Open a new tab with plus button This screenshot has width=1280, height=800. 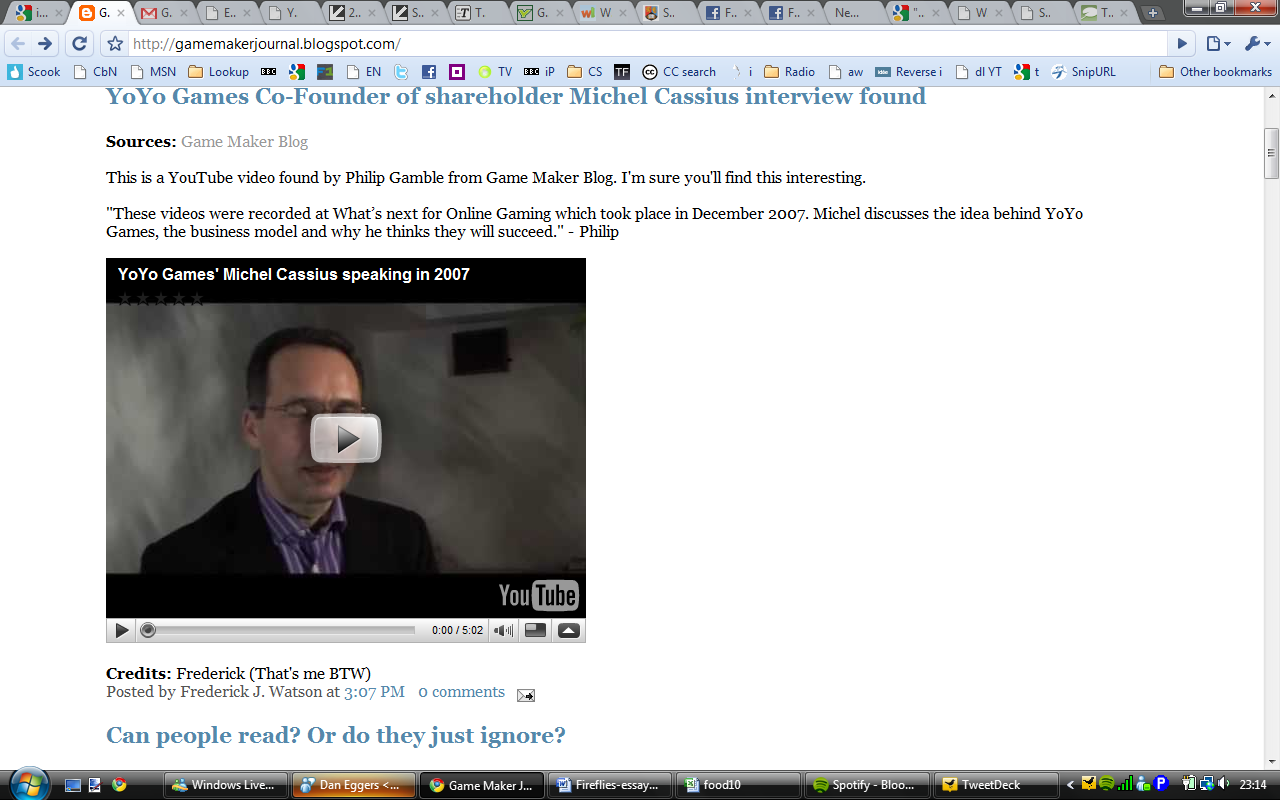(1153, 13)
